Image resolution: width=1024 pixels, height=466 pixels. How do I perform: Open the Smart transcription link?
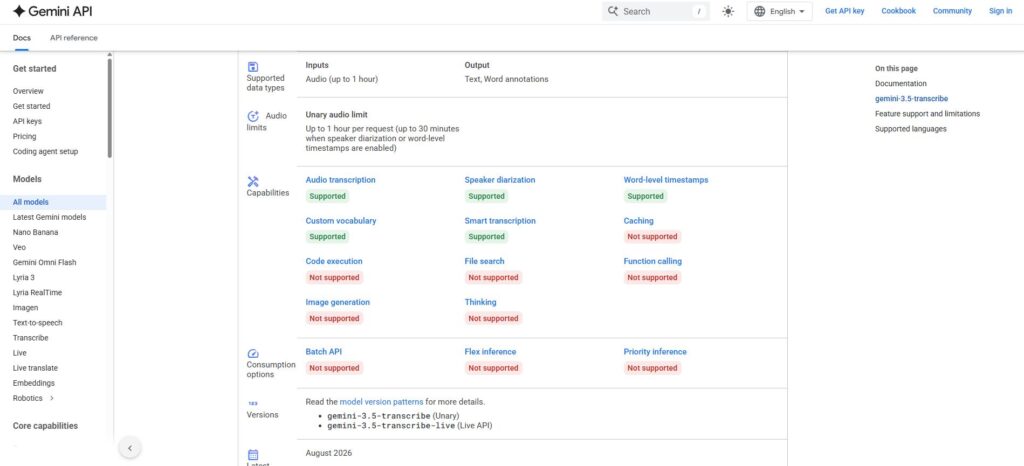pos(500,221)
